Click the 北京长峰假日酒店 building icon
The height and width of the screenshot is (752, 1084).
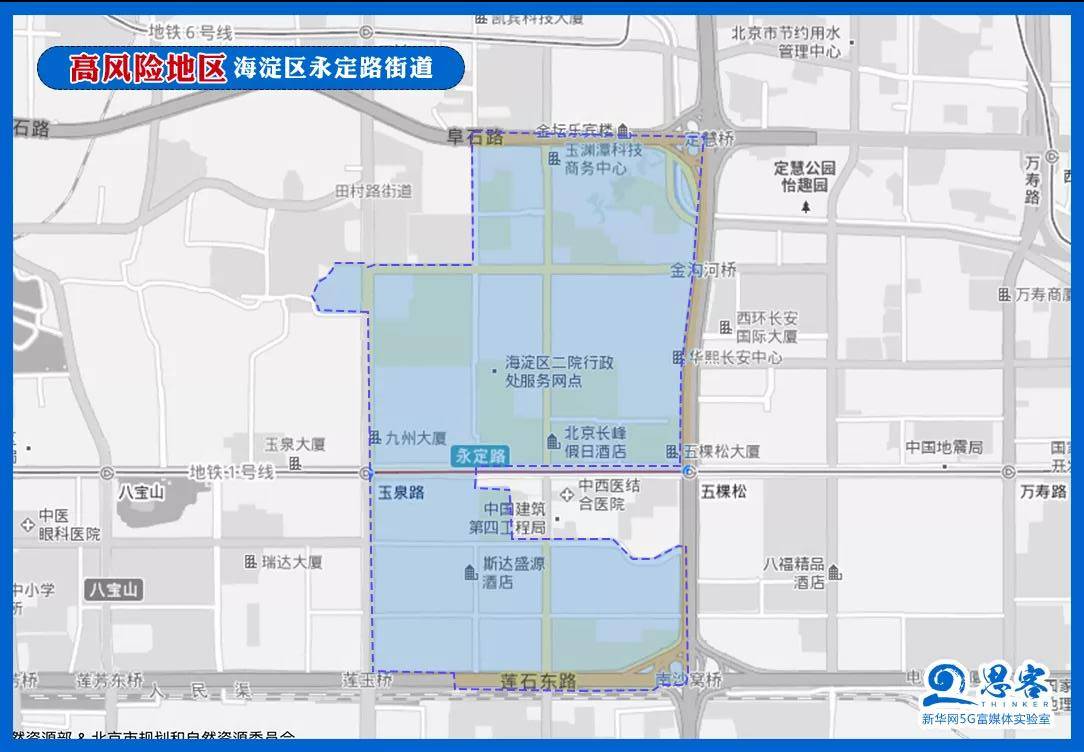(553, 440)
